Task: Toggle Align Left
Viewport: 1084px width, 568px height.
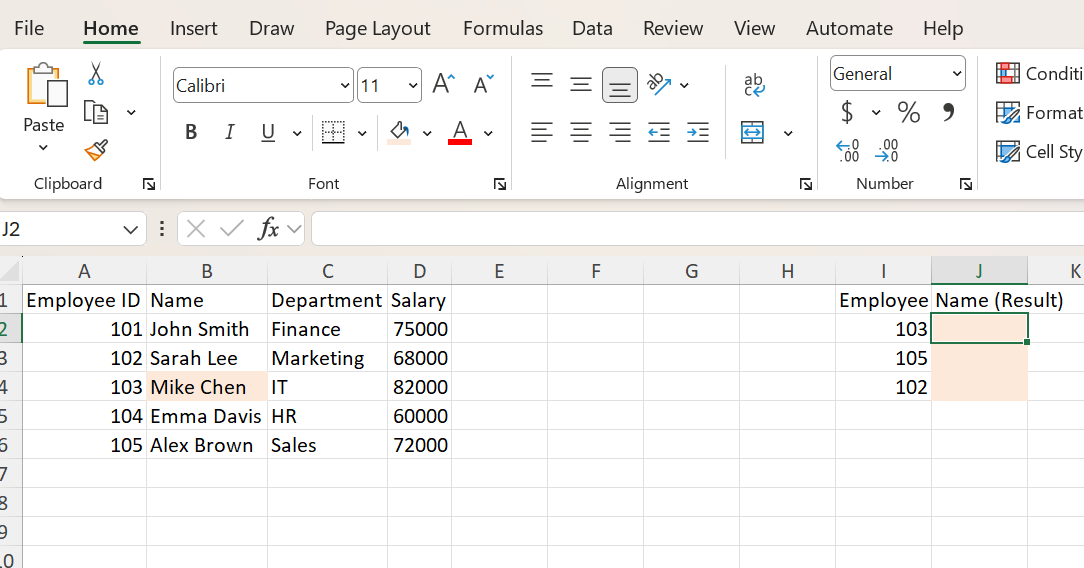Action: click(x=542, y=132)
